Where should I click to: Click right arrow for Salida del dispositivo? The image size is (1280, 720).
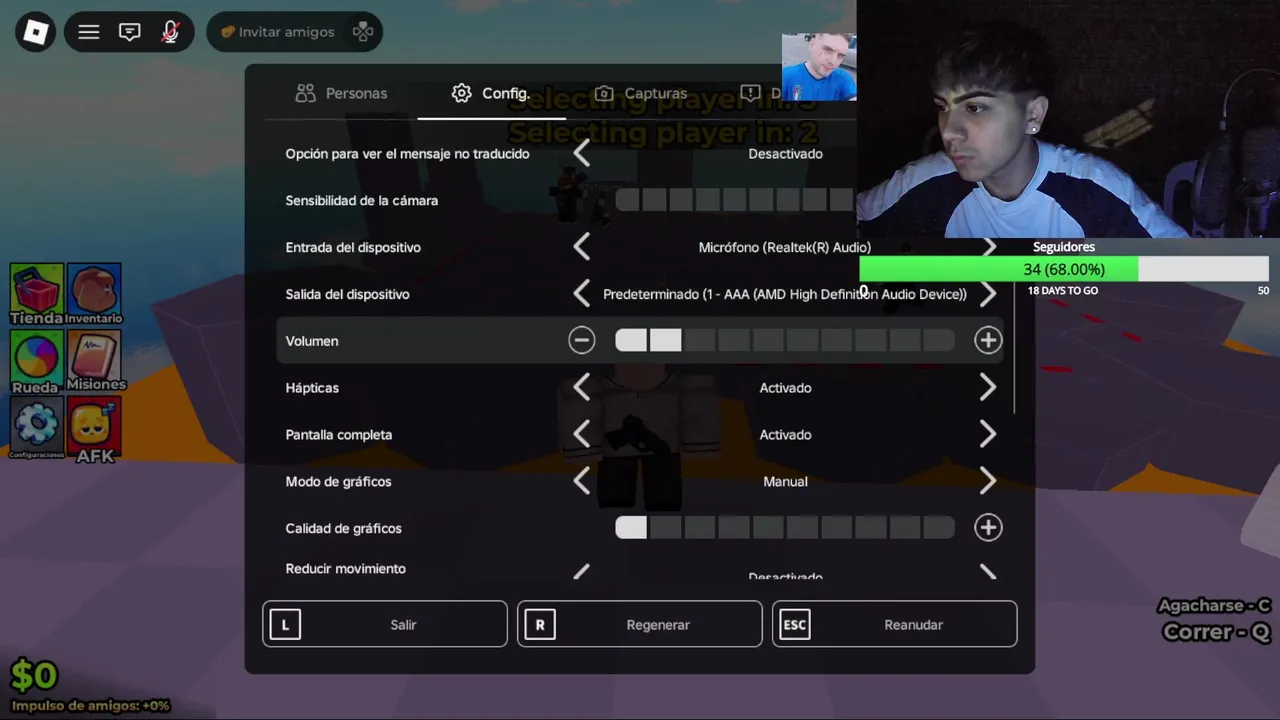(x=988, y=294)
